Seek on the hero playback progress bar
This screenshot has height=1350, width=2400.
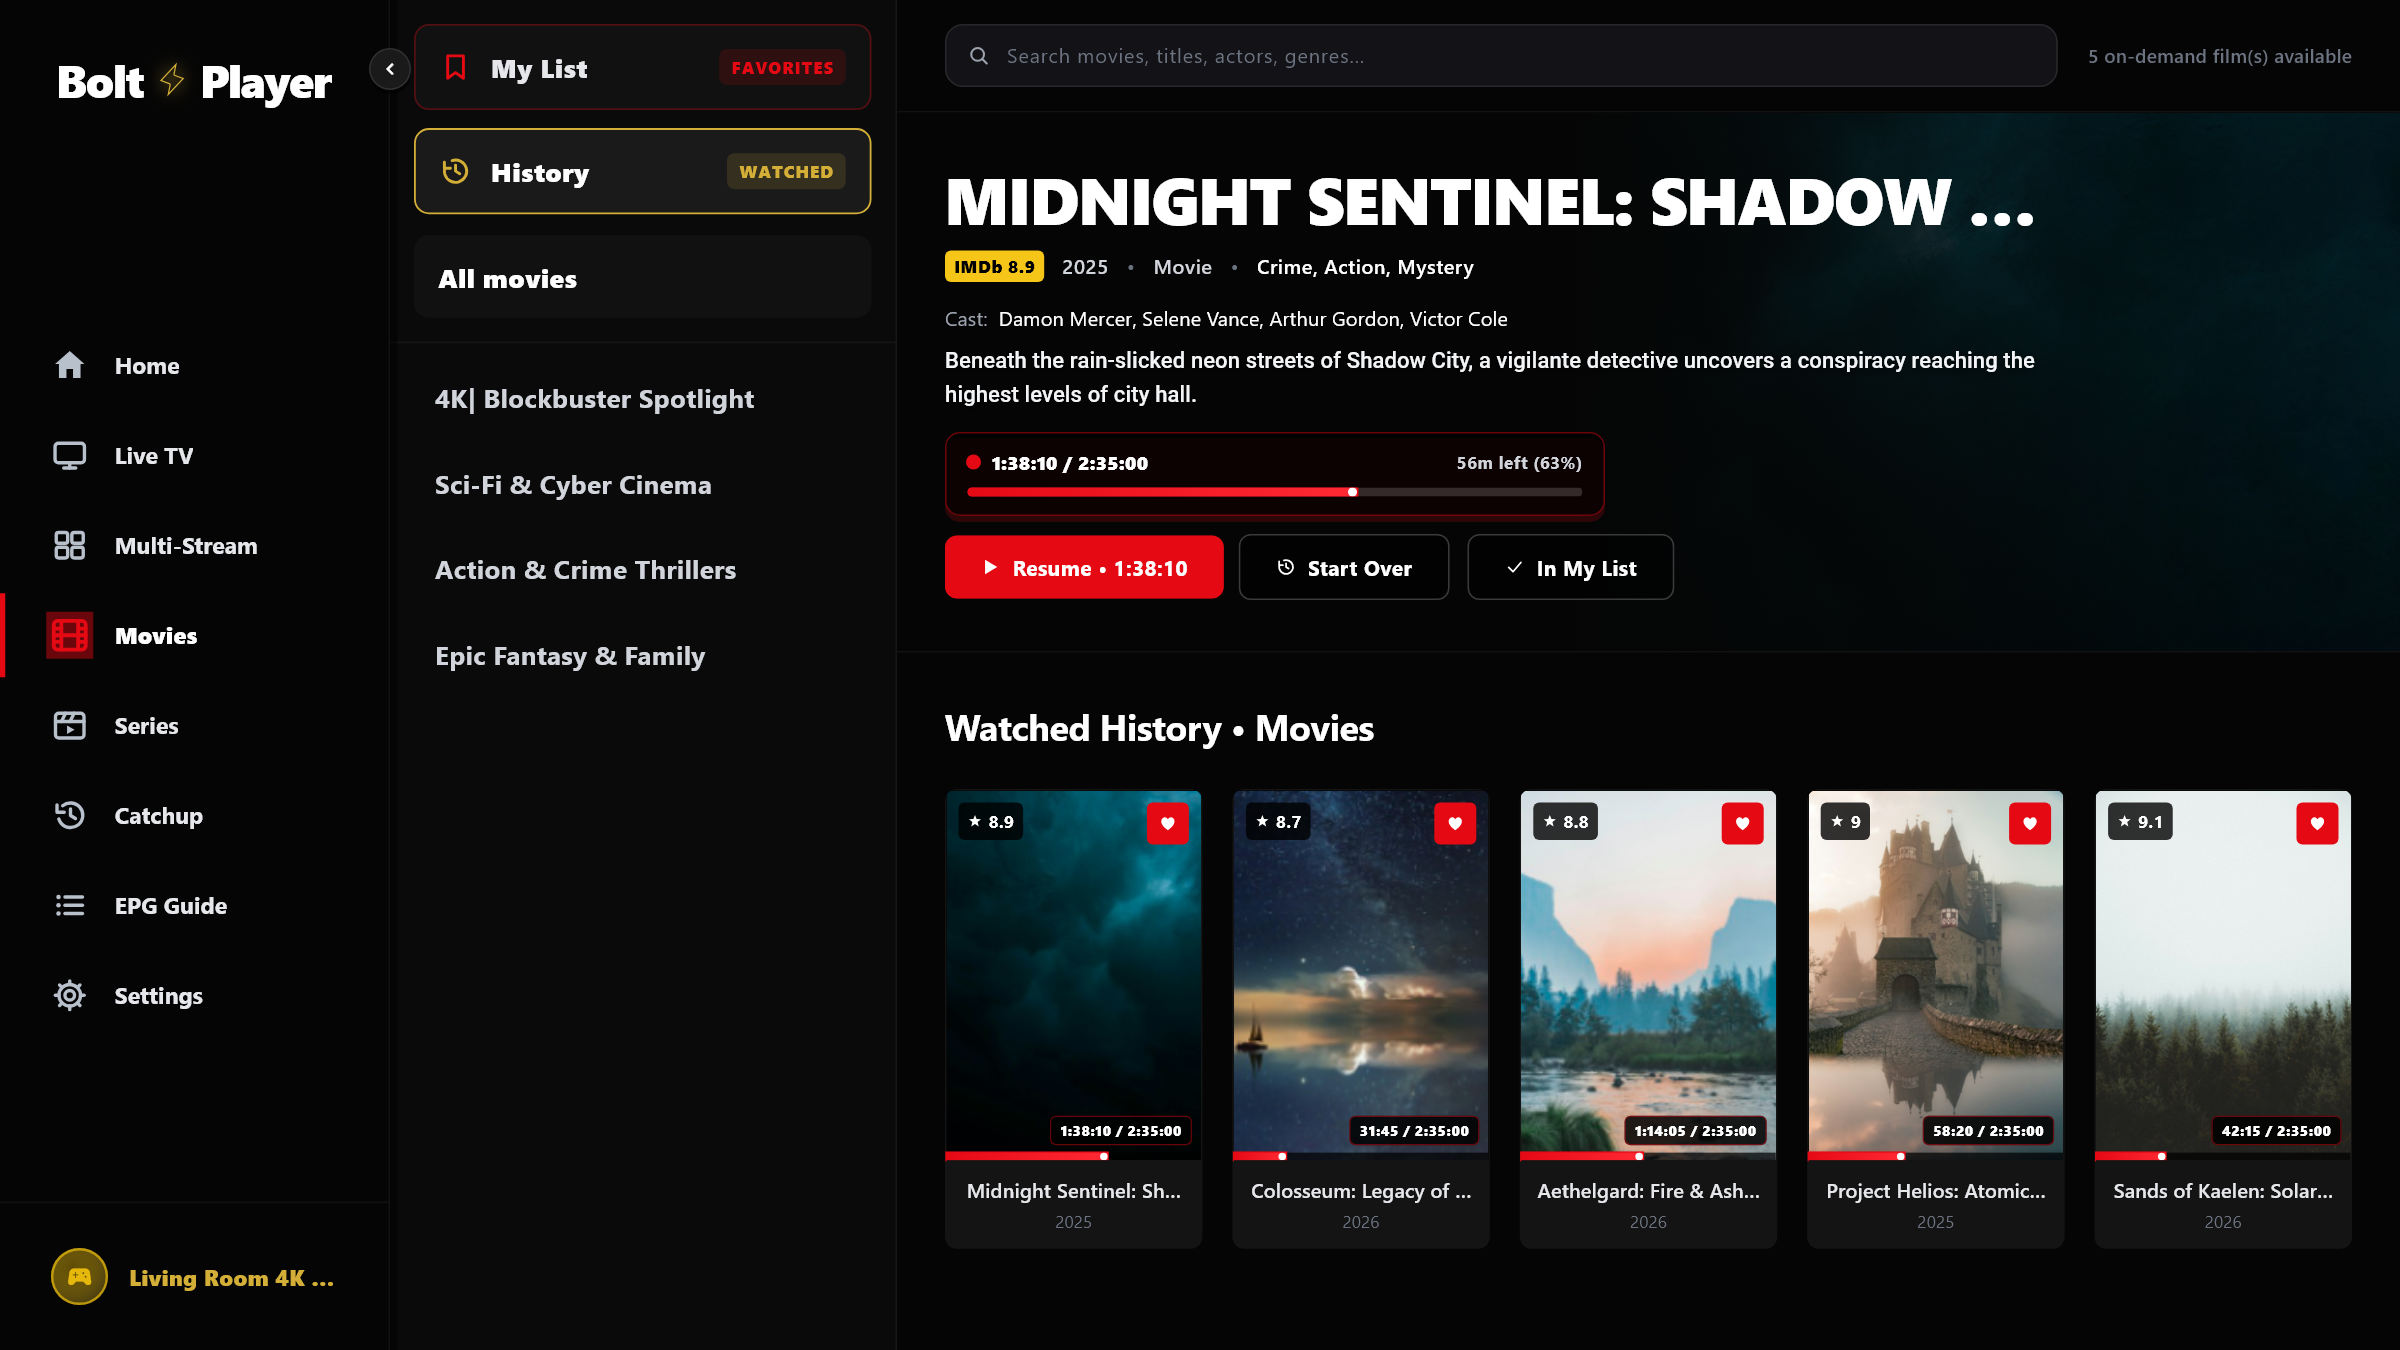(1274, 492)
